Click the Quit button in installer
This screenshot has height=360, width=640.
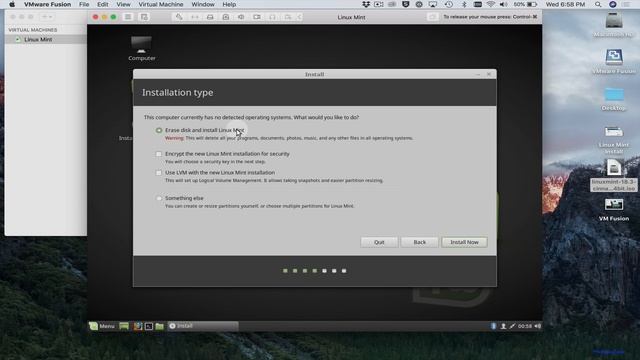(379, 242)
